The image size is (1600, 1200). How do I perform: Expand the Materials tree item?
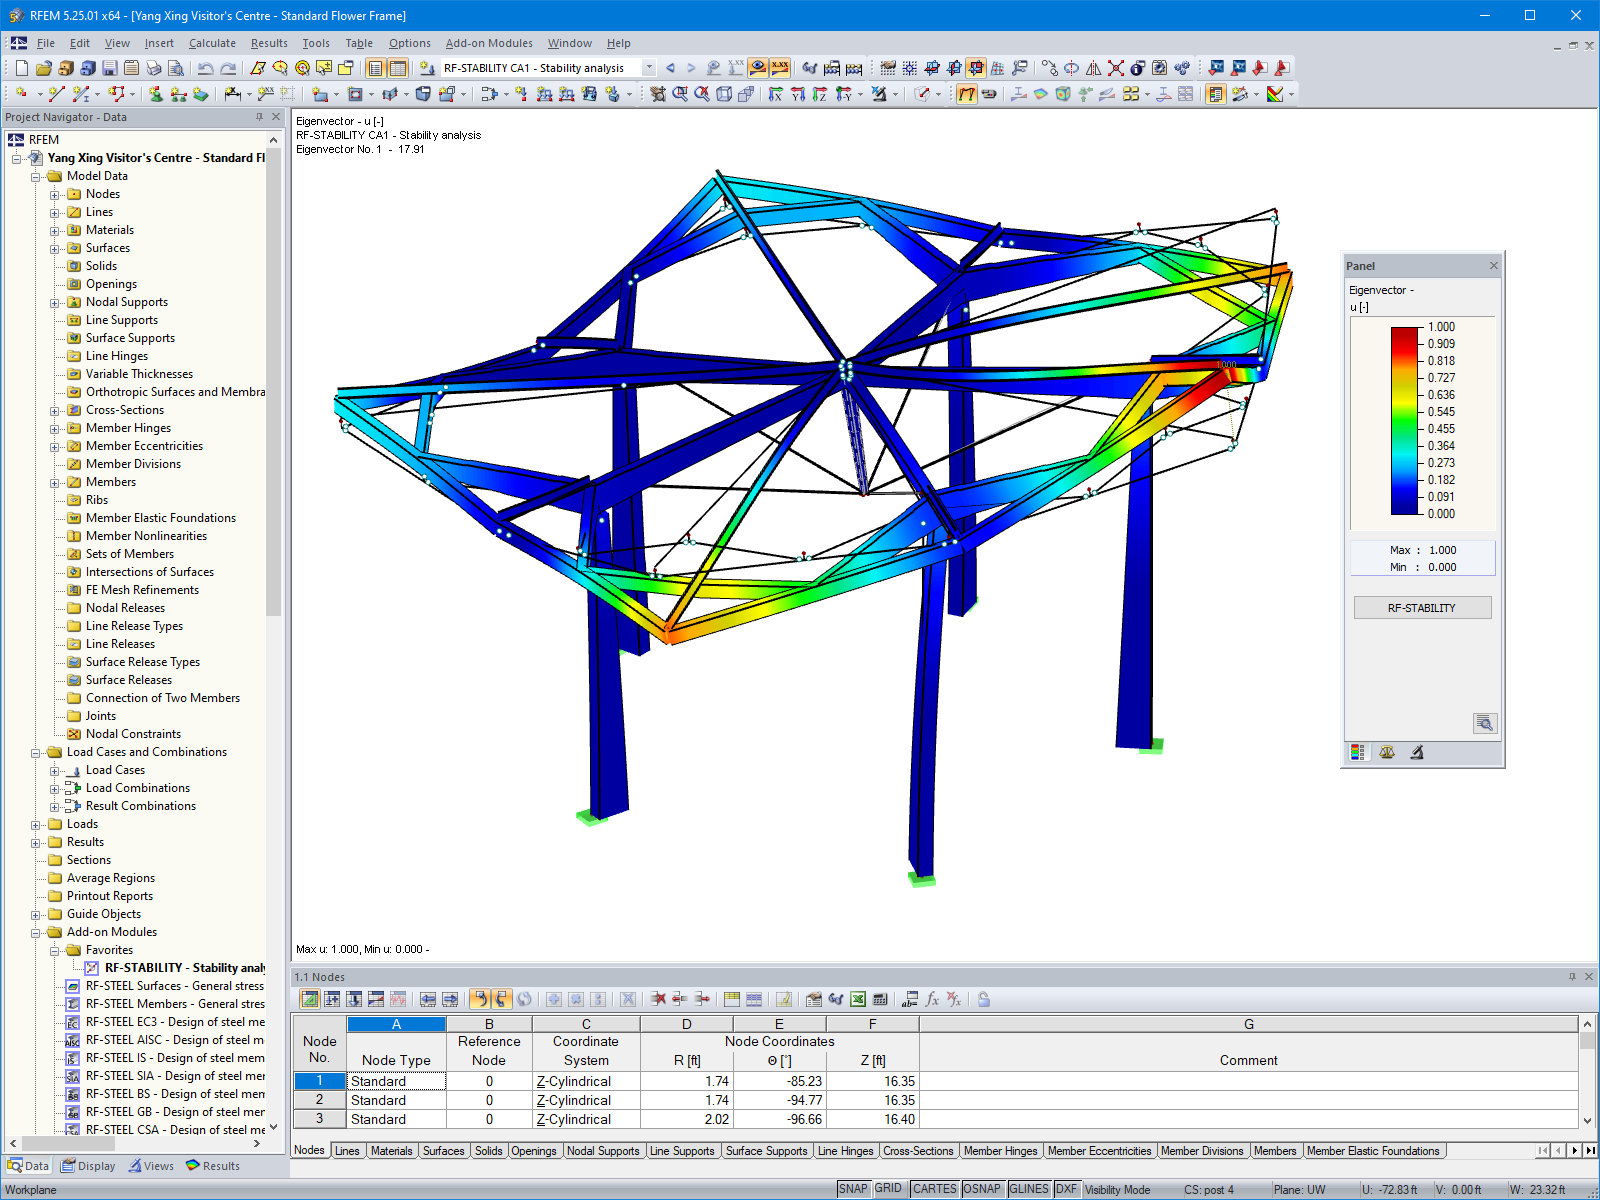point(55,231)
